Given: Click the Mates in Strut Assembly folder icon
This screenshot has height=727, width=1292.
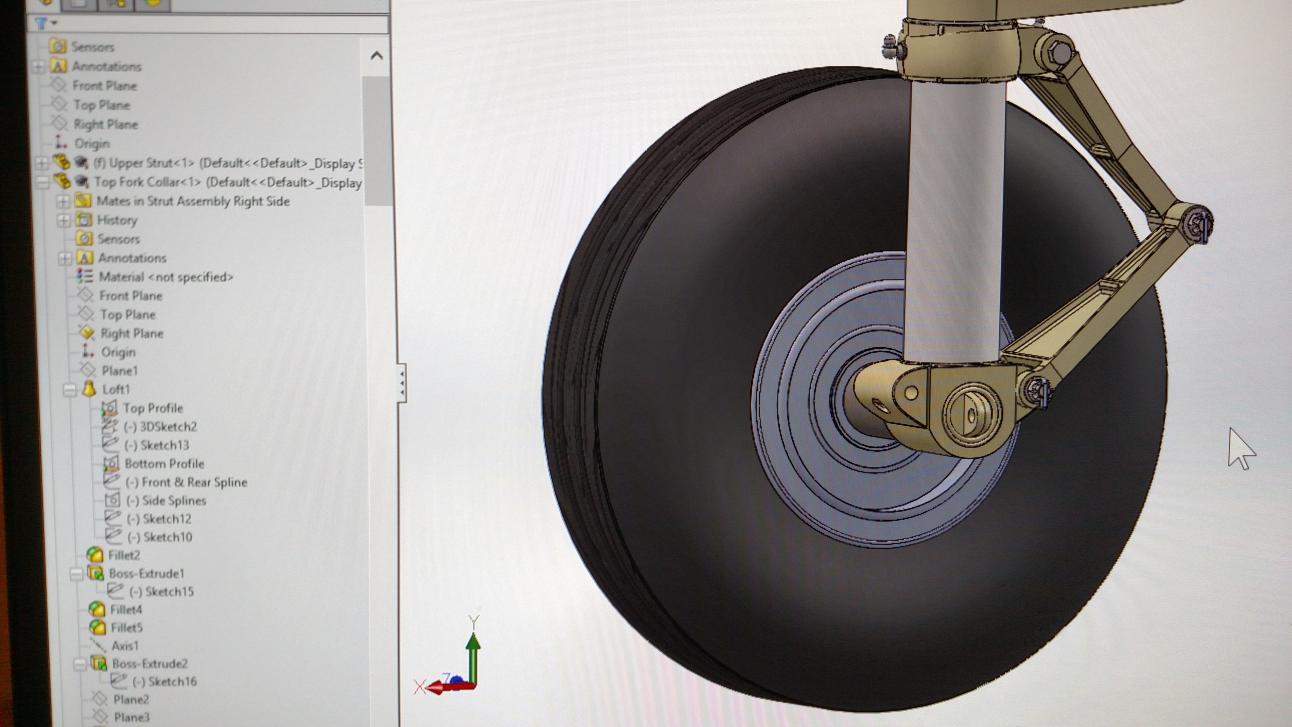Looking at the screenshot, I should coord(83,201).
